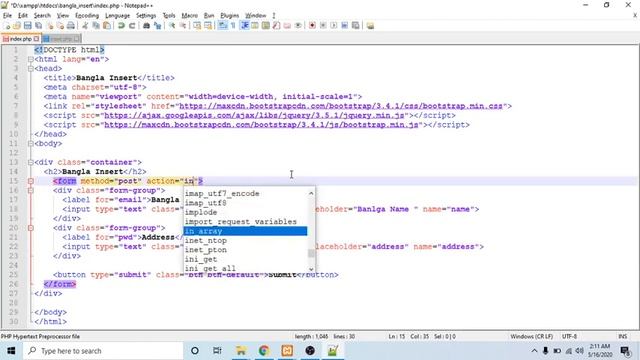Open Folder as Workspace toolbar icon

coord(287,26)
